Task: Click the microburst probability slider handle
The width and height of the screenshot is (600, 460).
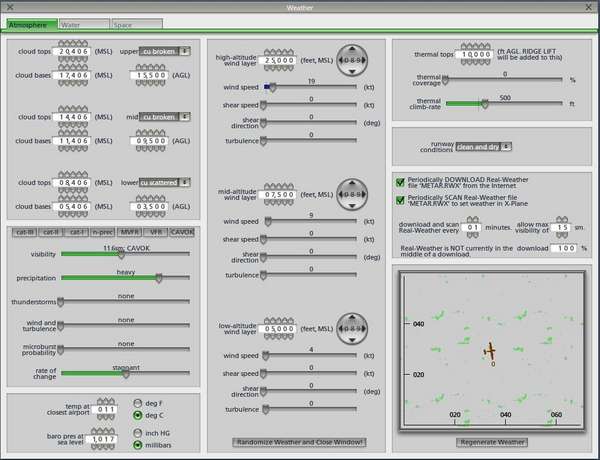Action: (60, 349)
